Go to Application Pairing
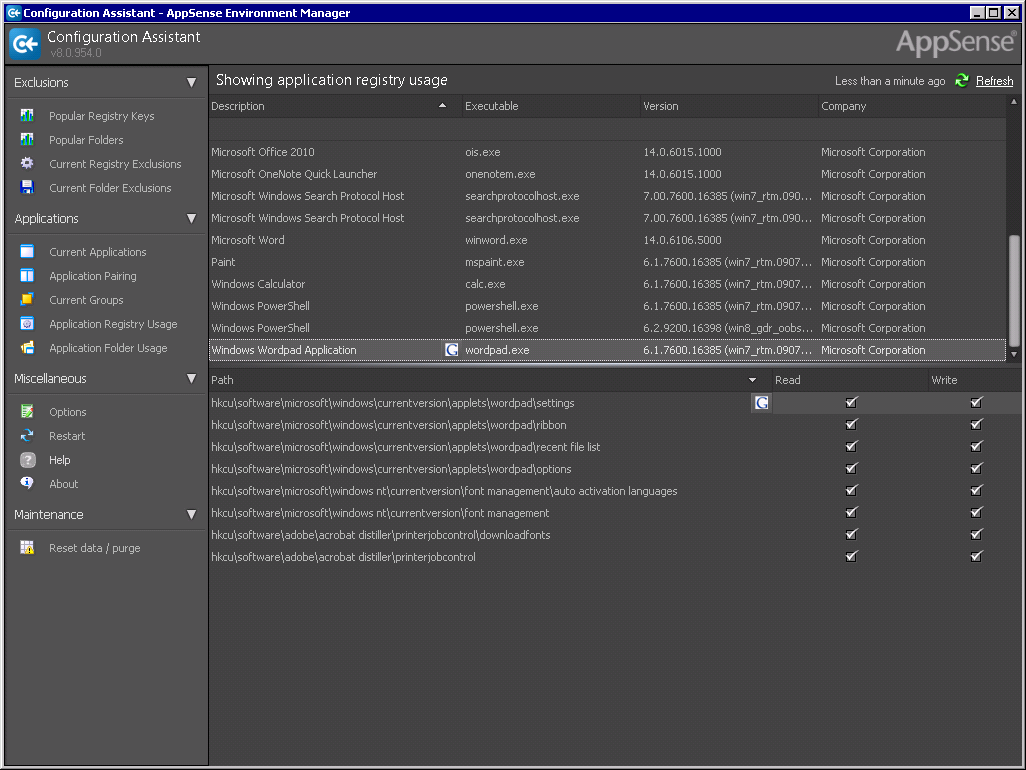This screenshot has height=770, width=1026. pos(93,276)
